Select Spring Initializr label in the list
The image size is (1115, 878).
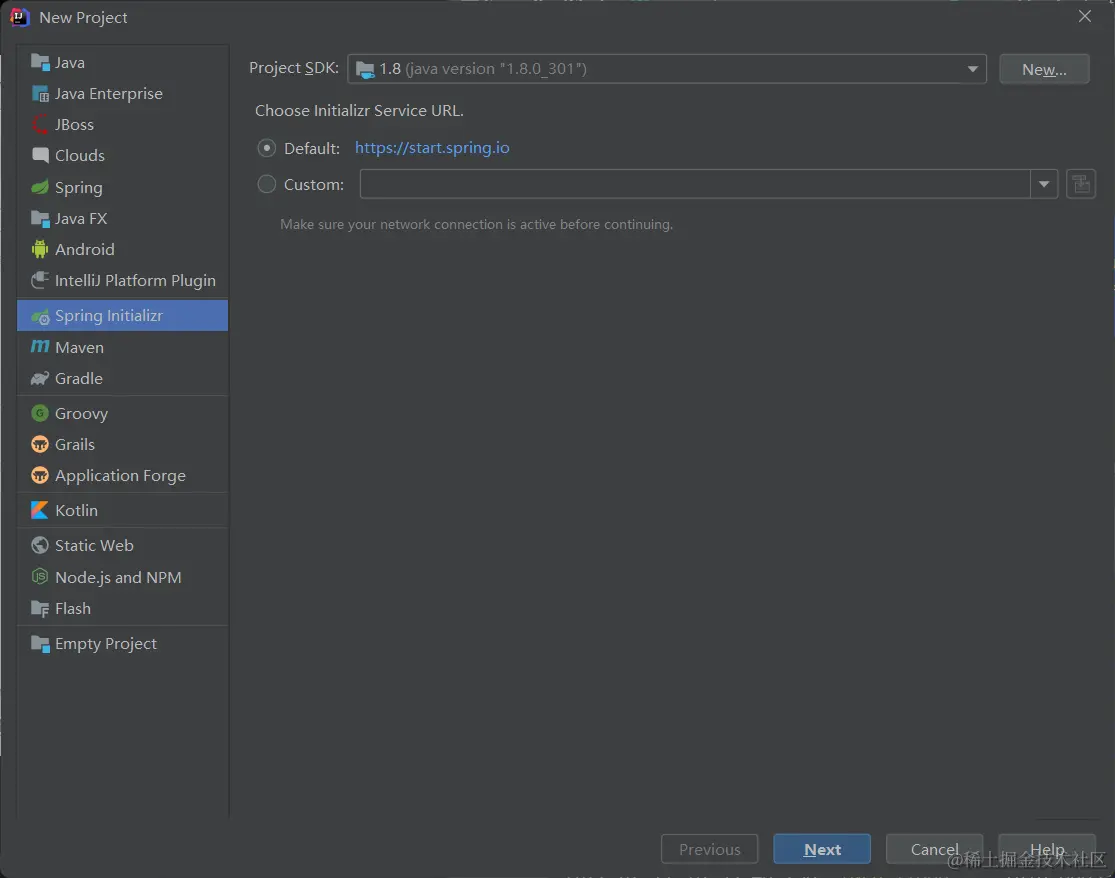pos(109,316)
